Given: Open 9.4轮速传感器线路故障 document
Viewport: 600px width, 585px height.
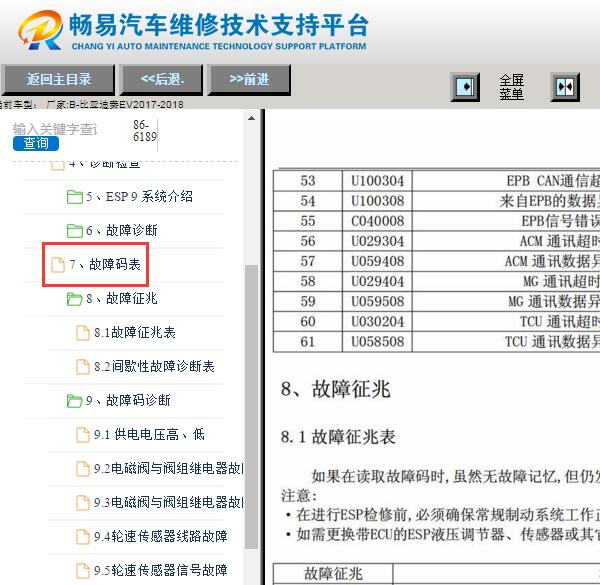Looking at the screenshot, I should point(152,536).
